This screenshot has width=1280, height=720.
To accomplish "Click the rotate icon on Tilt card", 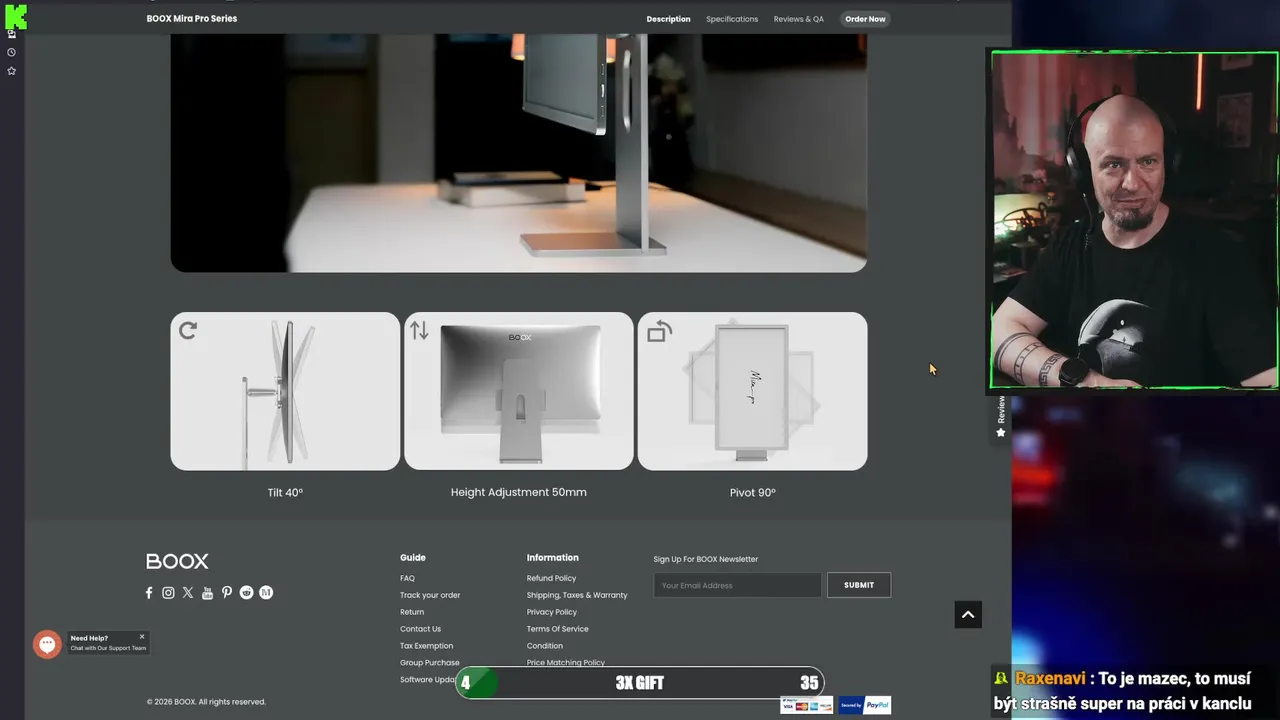I will [x=188, y=330].
